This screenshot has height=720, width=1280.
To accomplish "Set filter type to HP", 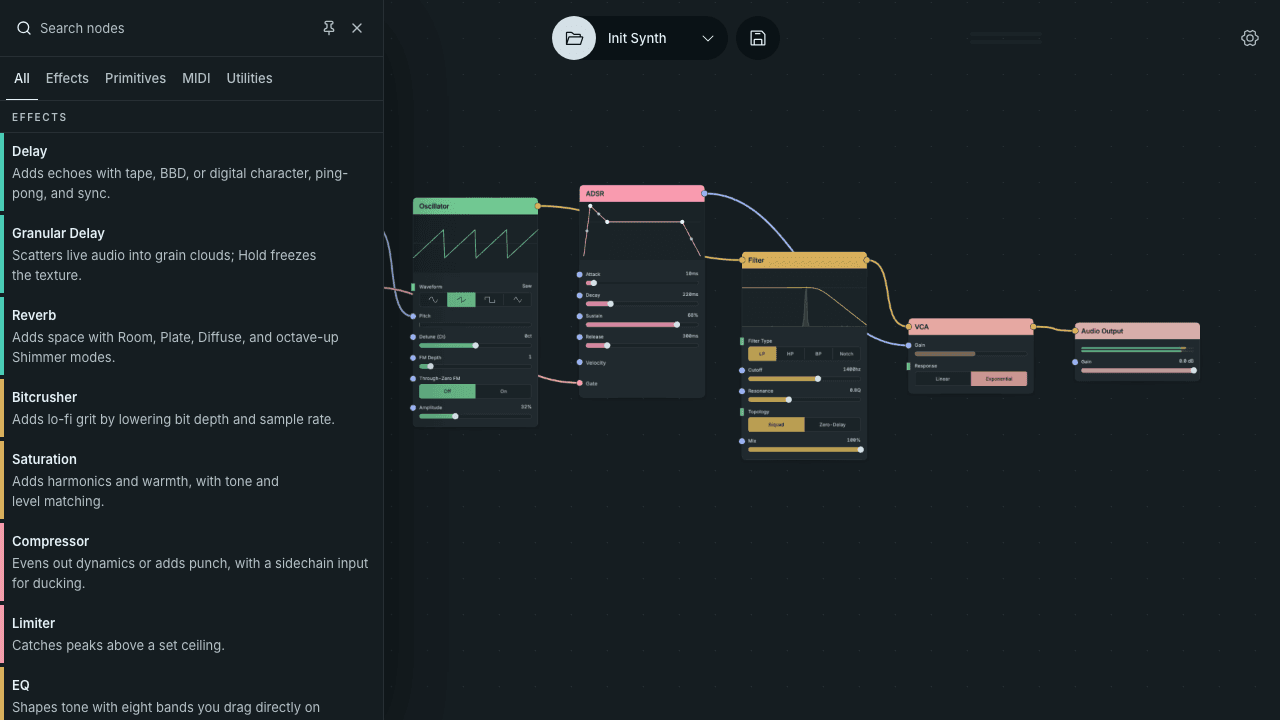I will click(x=790, y=353).
